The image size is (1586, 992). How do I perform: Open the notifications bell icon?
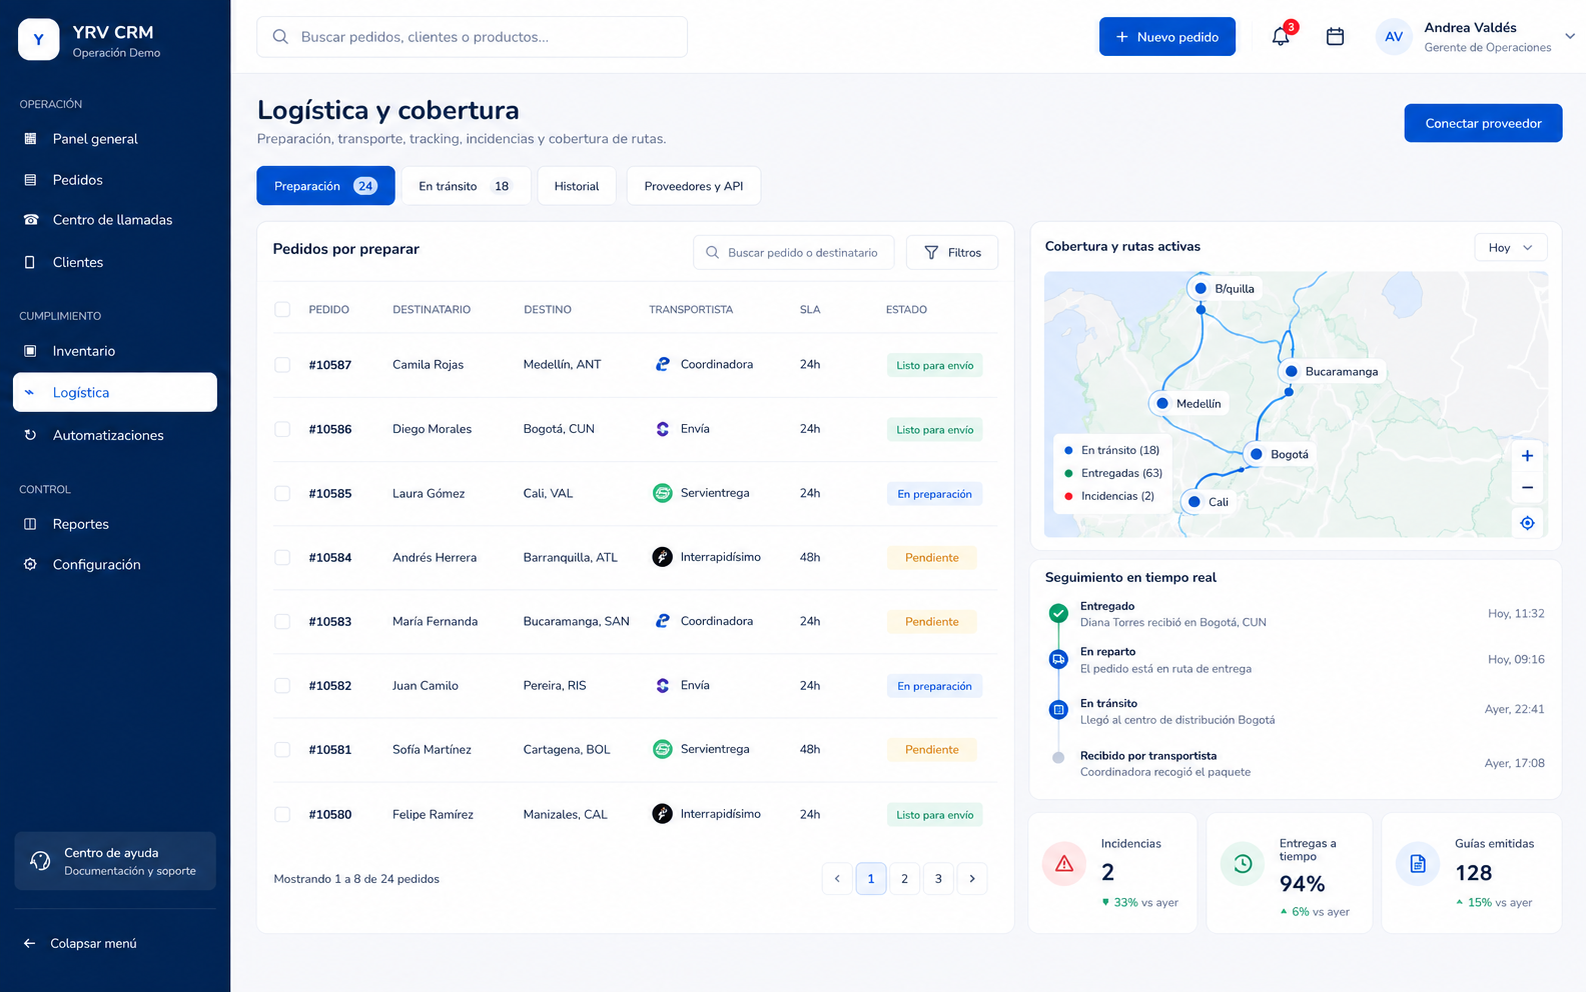(x=1280, y=37)
